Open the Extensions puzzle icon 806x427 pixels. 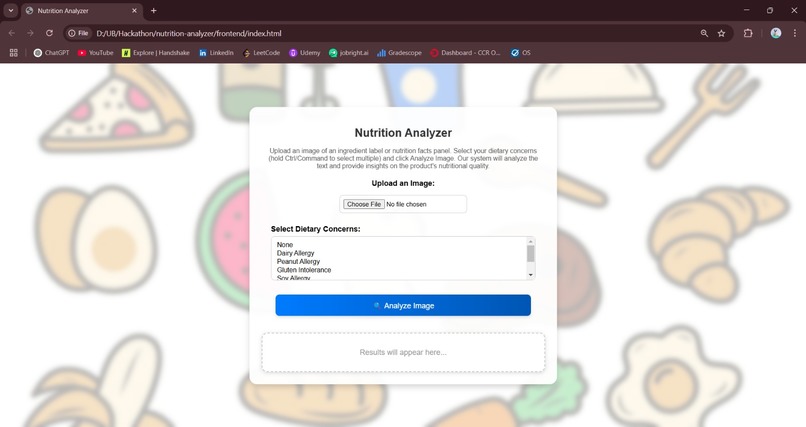748,33
